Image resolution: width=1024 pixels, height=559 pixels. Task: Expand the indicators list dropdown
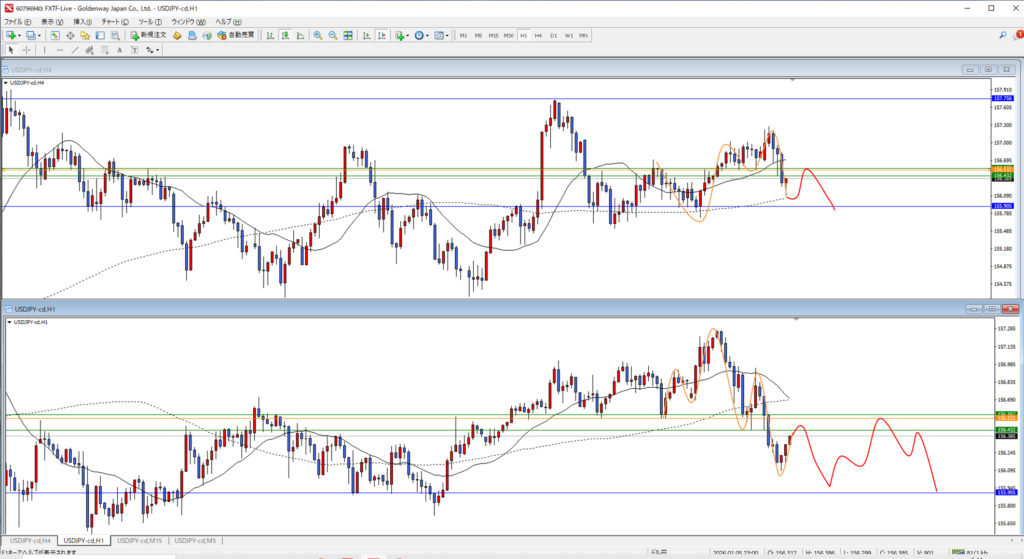point(407,35)
